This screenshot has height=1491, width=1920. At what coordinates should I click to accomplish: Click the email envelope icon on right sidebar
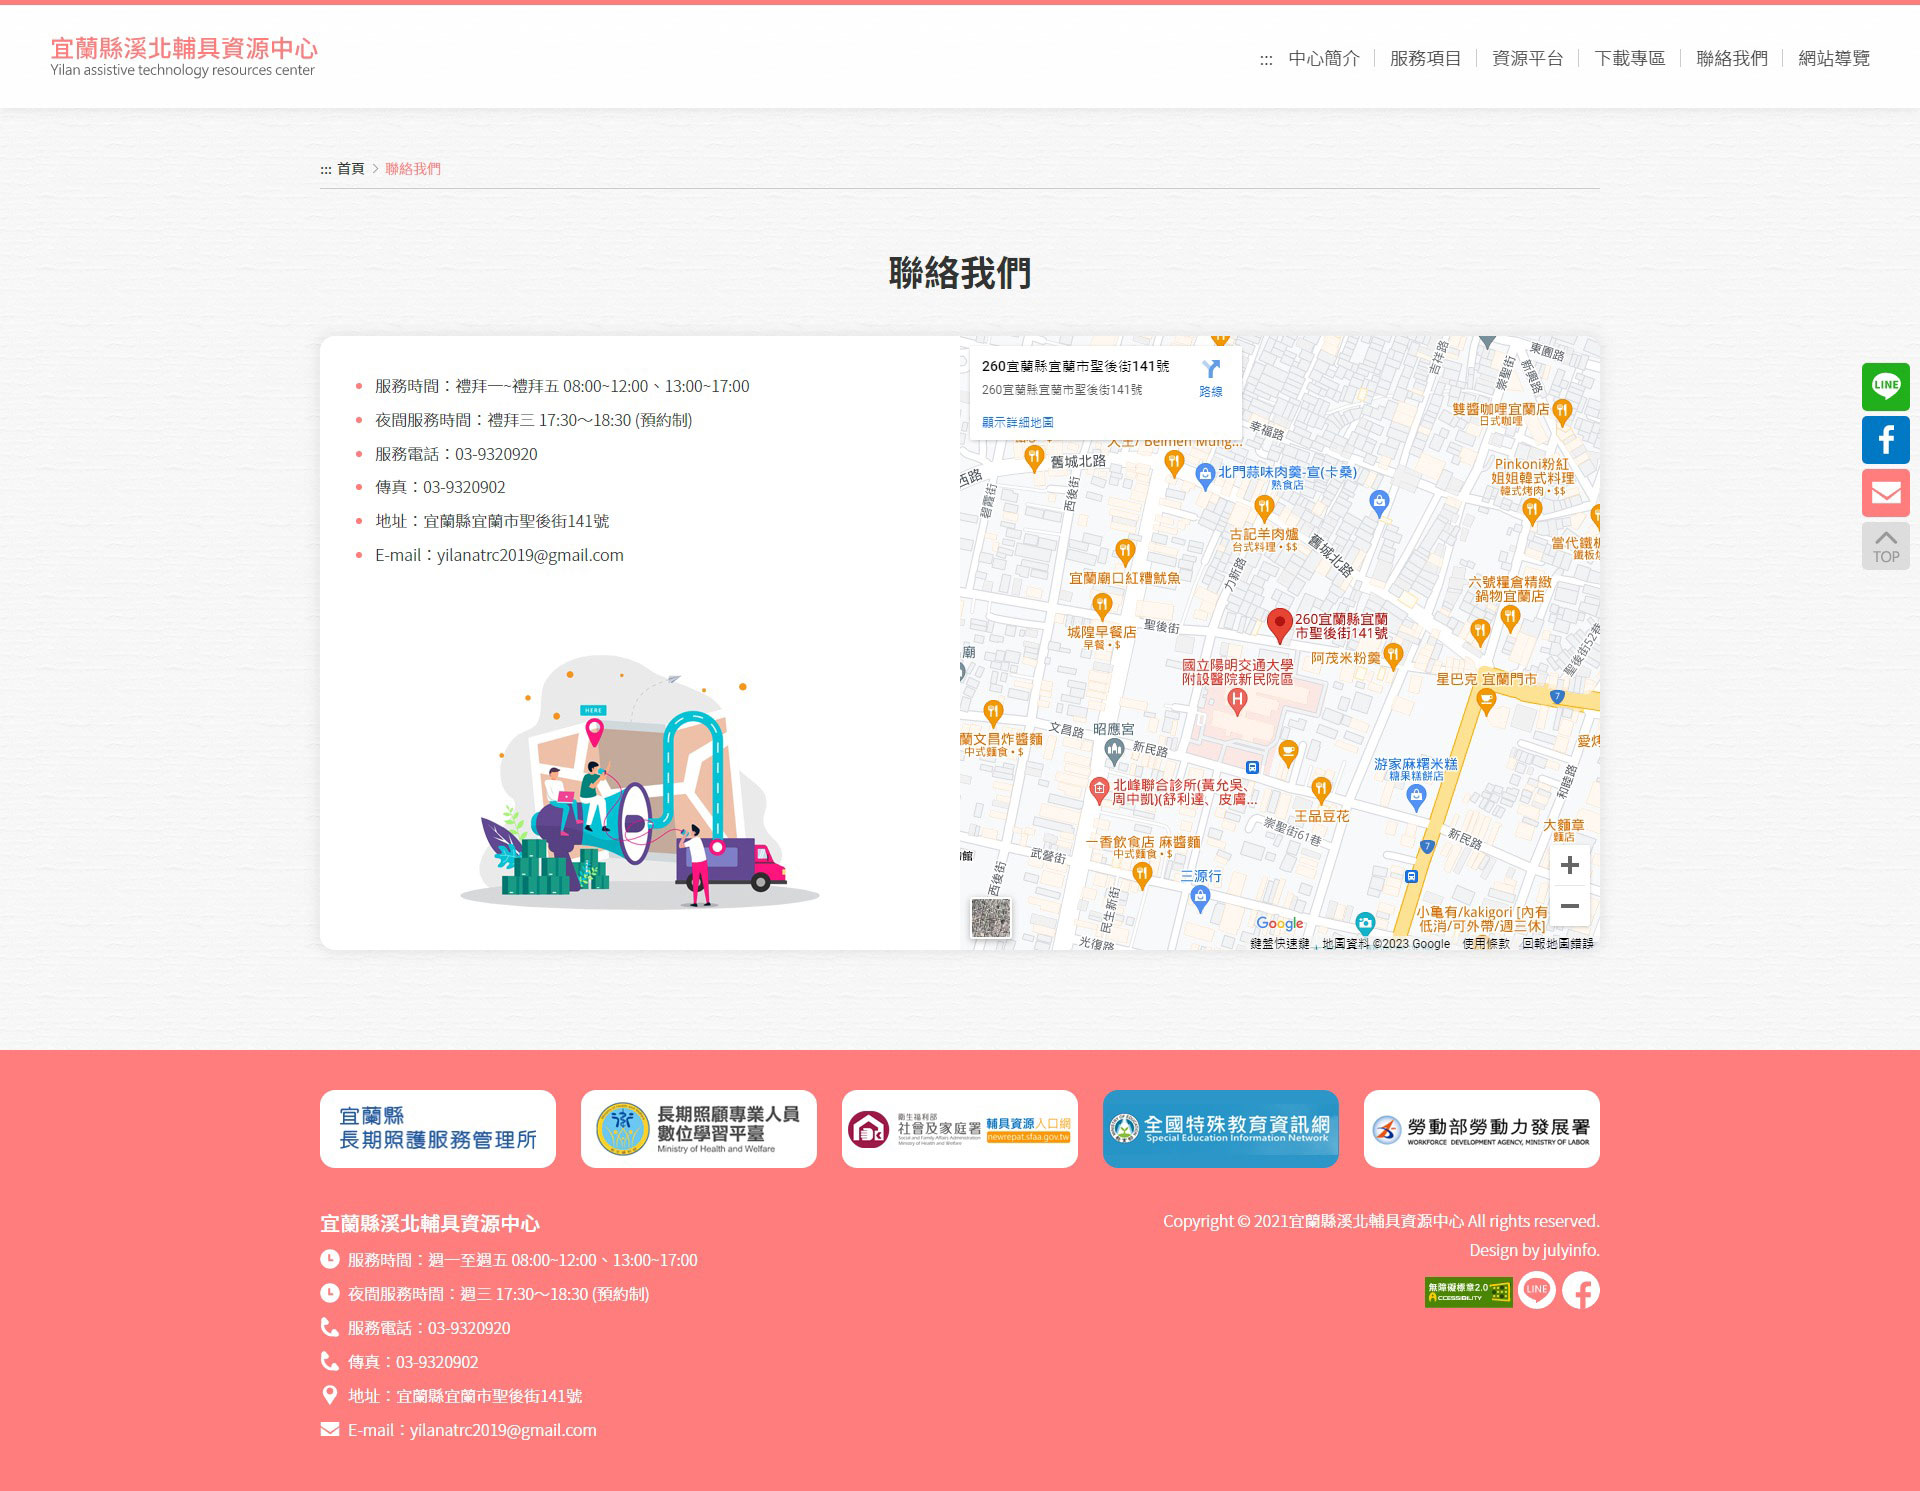pyautogui.click(x=1885, y=492)
